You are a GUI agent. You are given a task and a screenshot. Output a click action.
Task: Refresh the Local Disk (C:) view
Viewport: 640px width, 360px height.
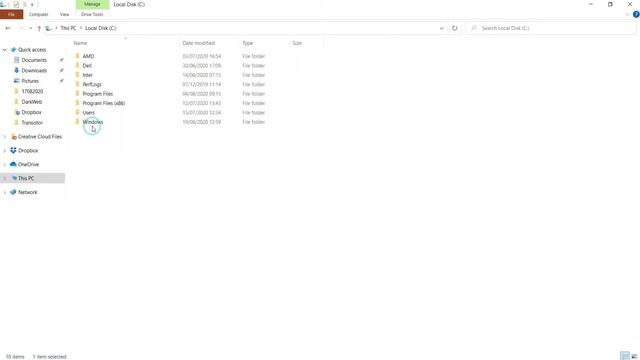[x=454, y=28]
